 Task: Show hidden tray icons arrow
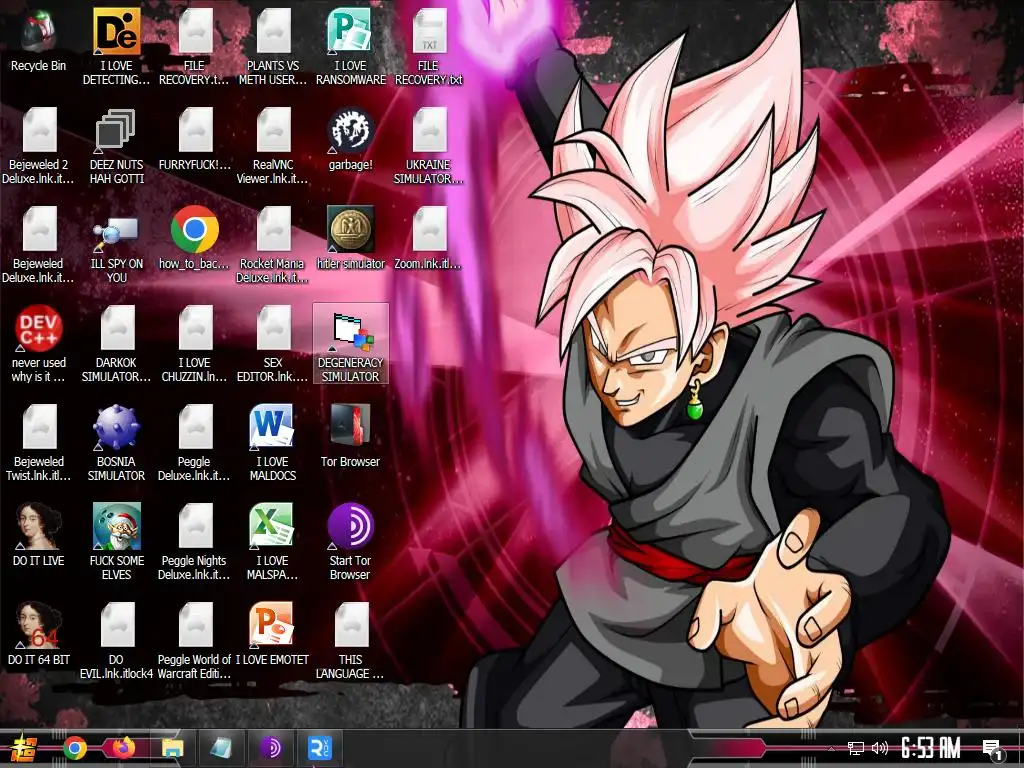pyautogui.click(x=831, y=748)
